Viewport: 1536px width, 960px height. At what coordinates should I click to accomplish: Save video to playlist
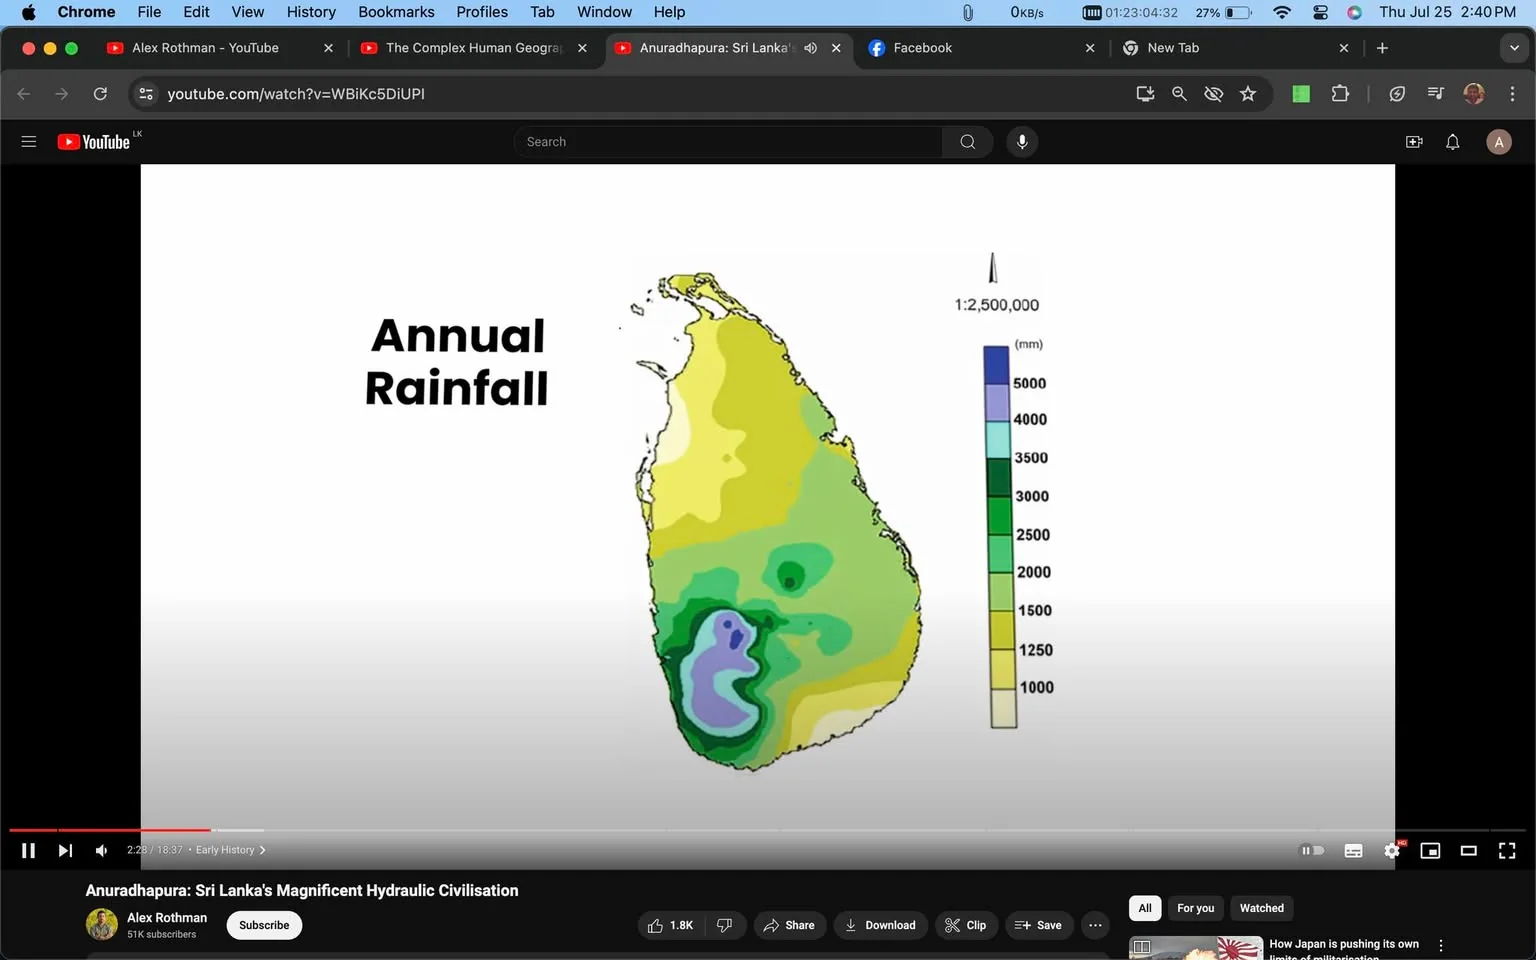point(1039,925)
